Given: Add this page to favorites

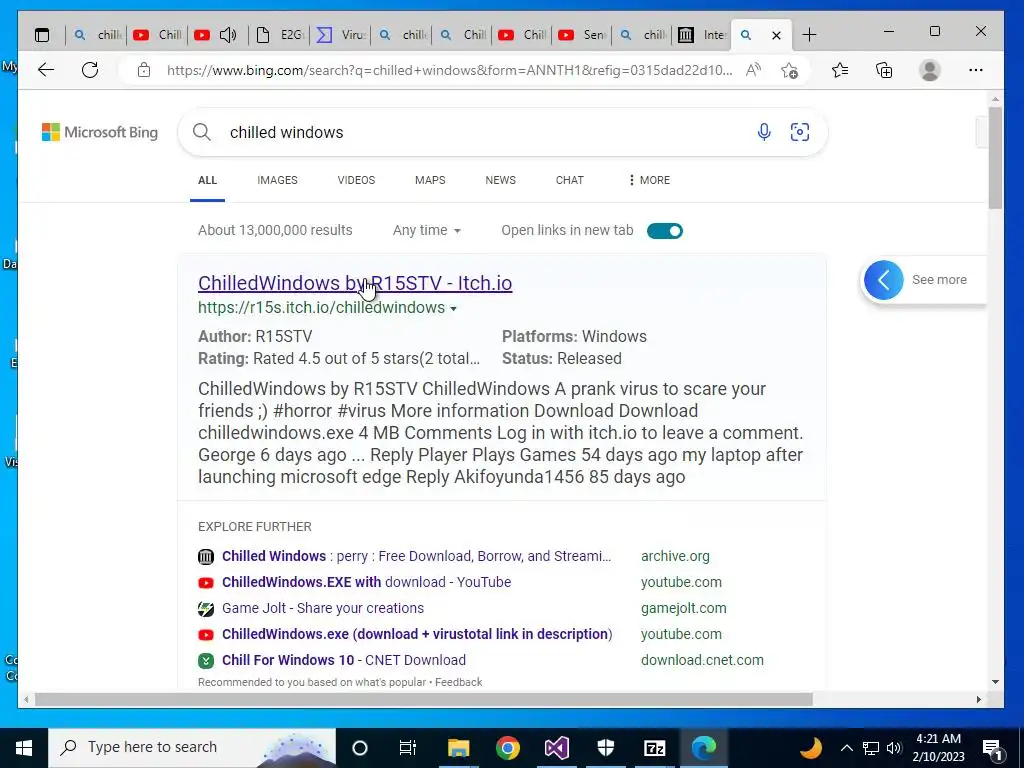Looking at the screenshot, I should tap(790, 70).
